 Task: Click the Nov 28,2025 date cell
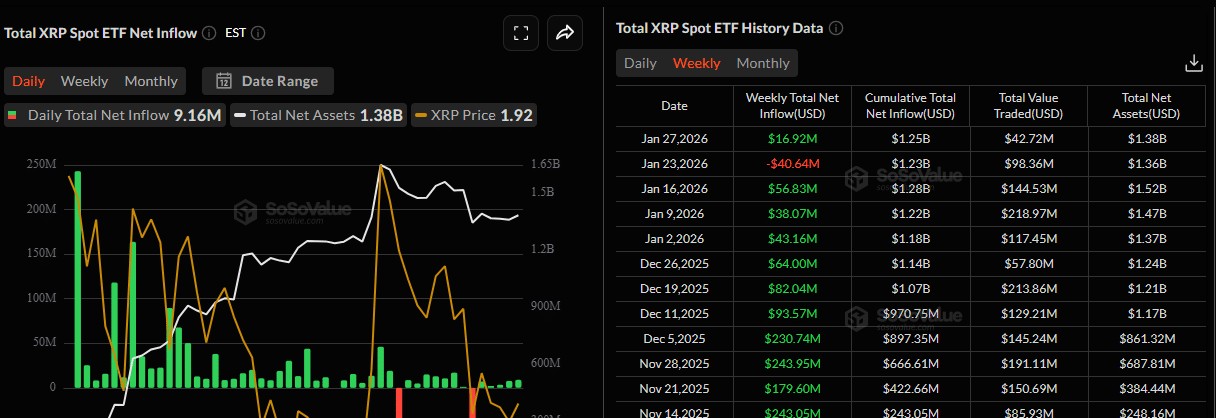675,364
